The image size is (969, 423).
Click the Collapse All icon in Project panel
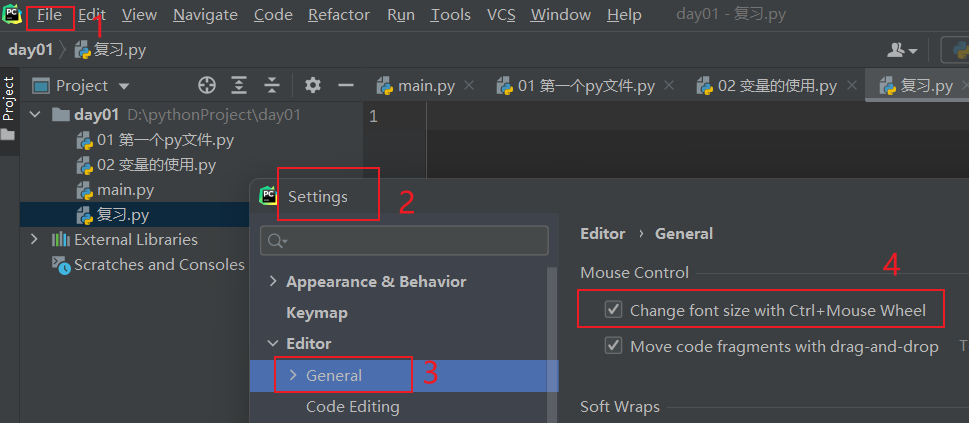pyautogui.click(x=271, y=85)
